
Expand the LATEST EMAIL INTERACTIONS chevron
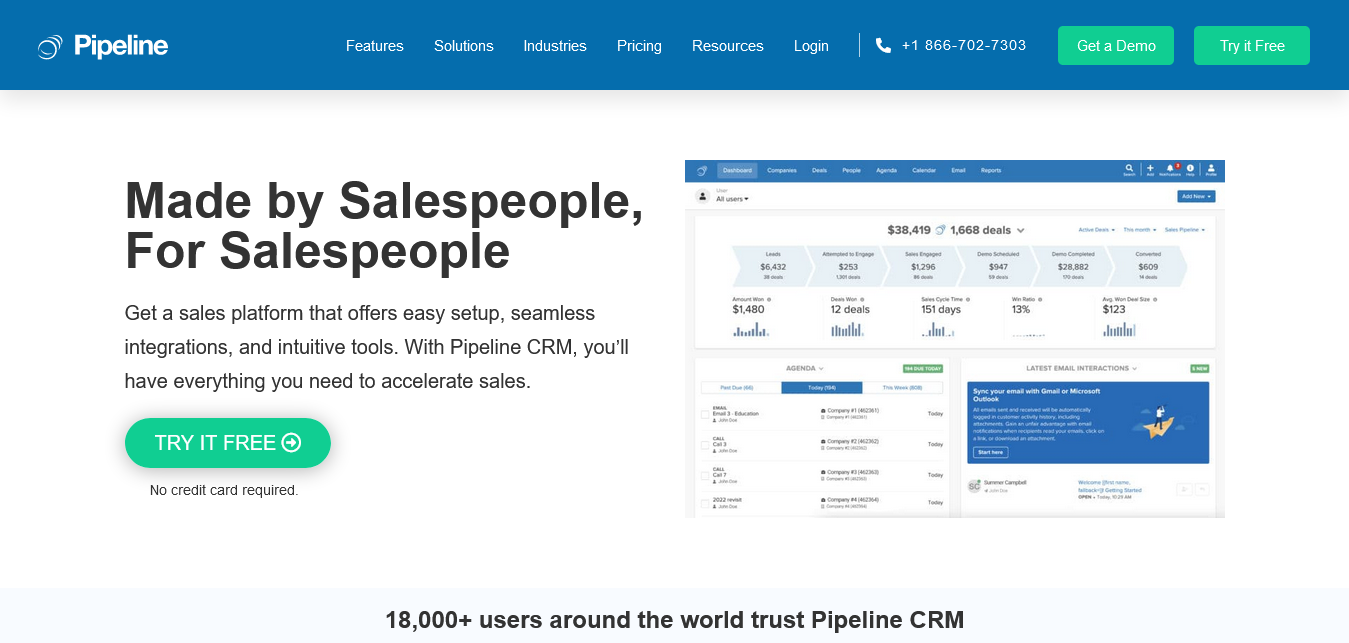tap(1135, 369)
